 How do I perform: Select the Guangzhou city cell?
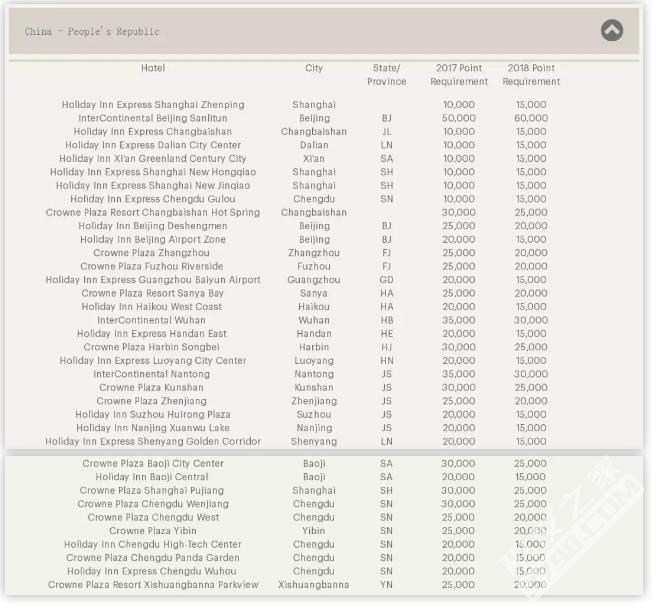click(314, 280)
